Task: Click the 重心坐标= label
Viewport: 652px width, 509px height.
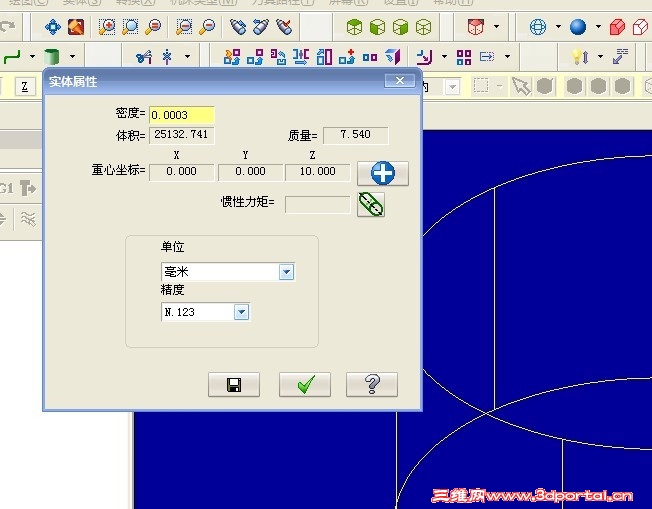Action: (119, 170)
